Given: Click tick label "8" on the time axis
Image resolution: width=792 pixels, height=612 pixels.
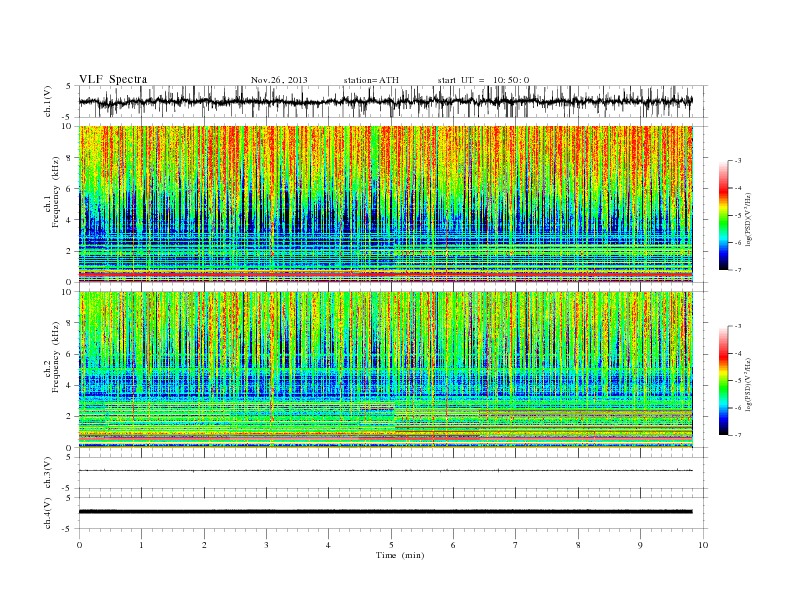Looking at the screenshot, I should pos(578,545).
